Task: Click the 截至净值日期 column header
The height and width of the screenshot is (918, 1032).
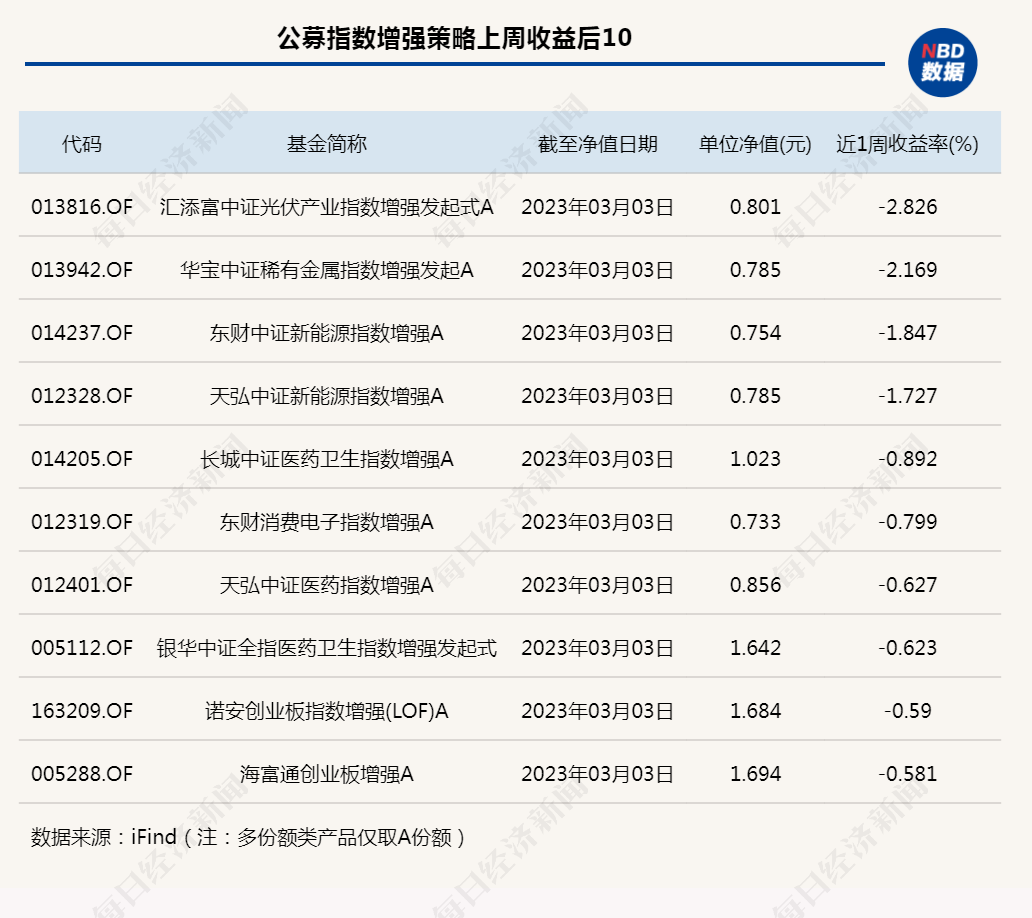Action: 598,143
